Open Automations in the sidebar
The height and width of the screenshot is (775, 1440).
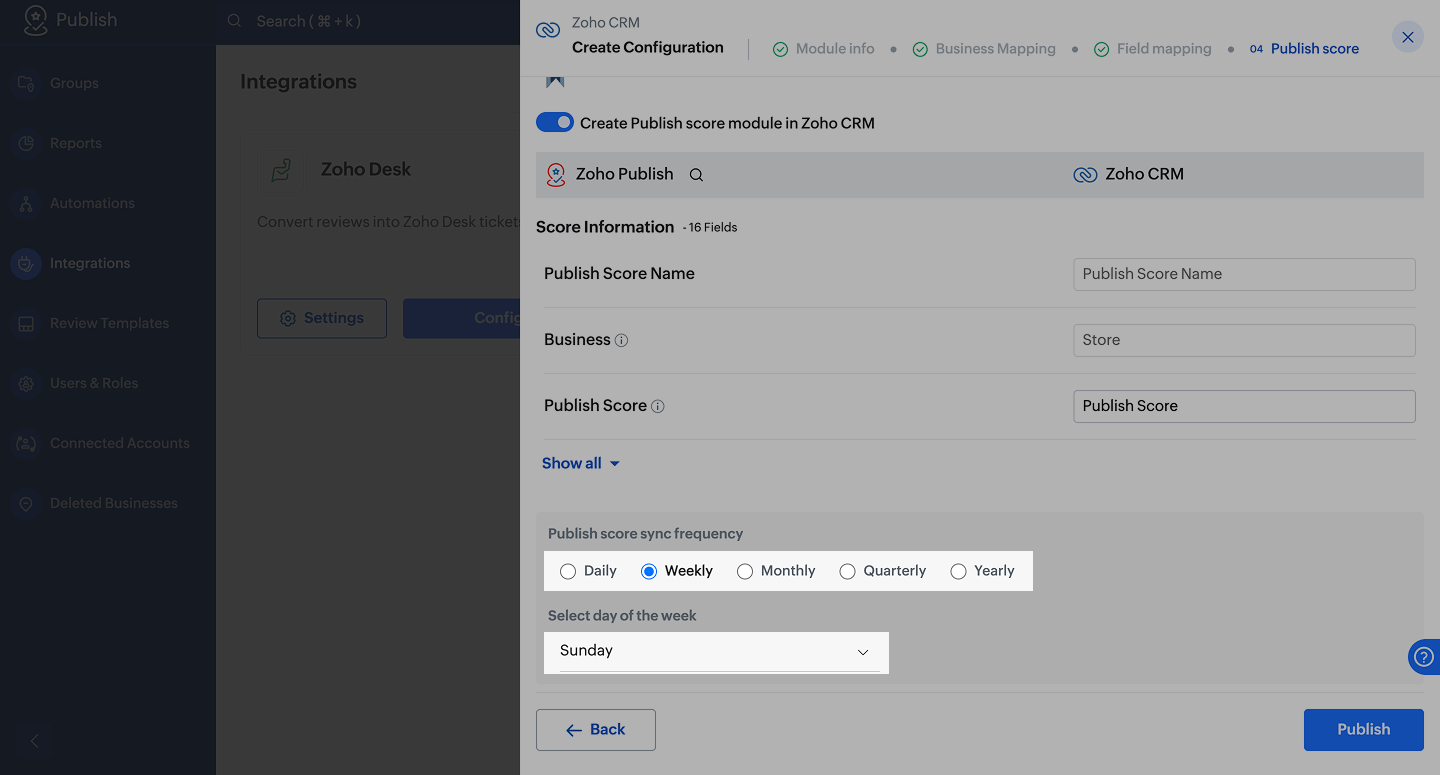(92, 203)
